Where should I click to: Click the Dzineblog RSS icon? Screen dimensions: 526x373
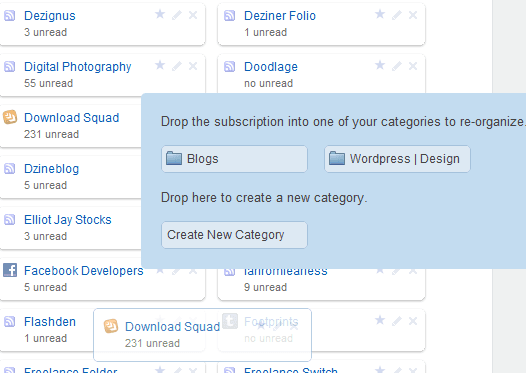tap(9, 169)
